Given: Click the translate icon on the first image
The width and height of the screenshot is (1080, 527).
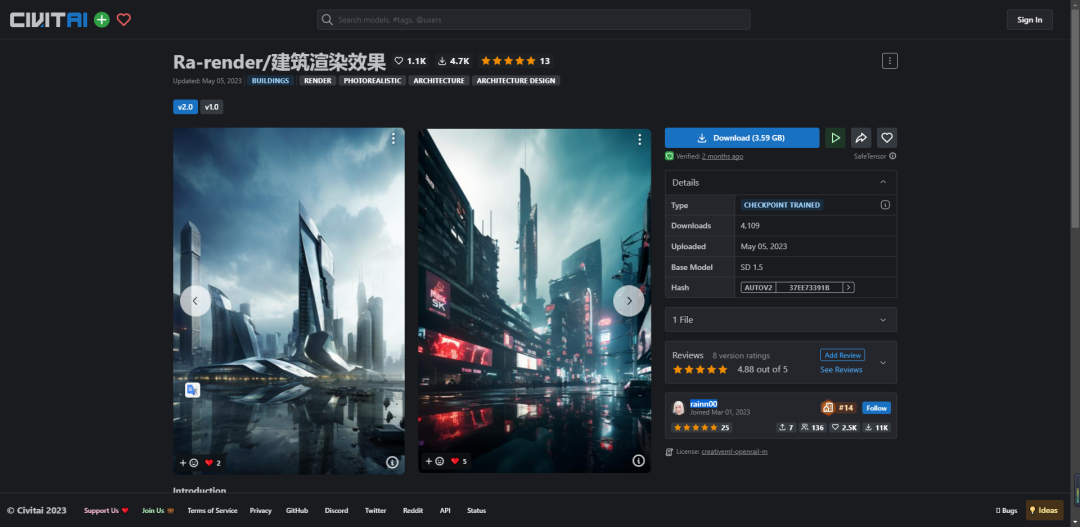Looking at the screenshot, I should click(x=192, y=390).
